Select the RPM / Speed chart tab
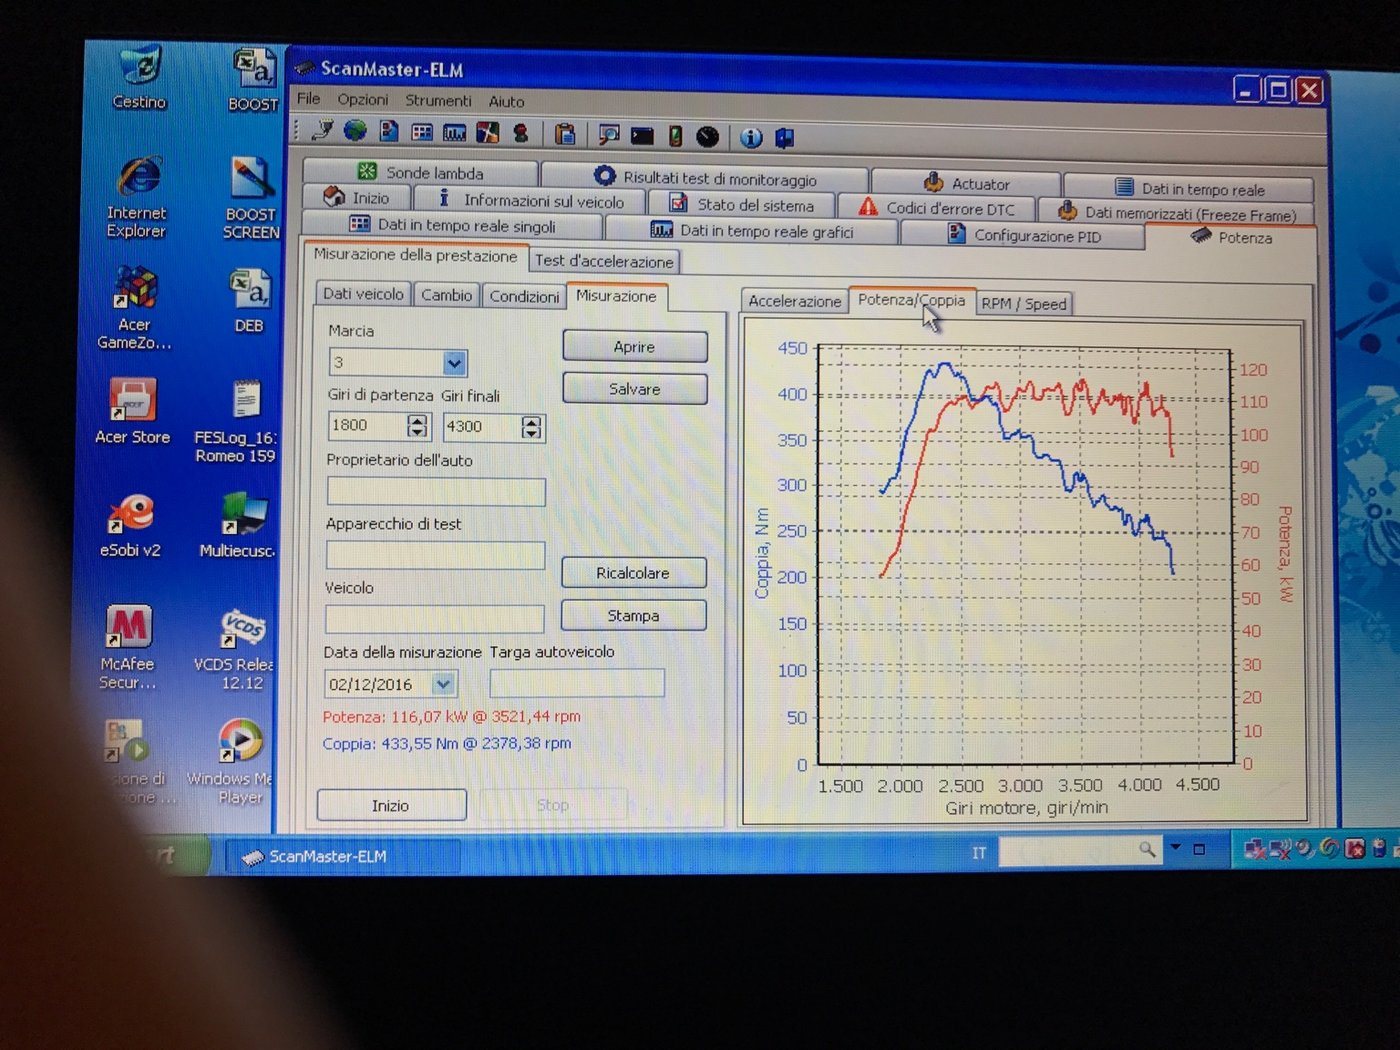The width and height of the screenshot is (1400, 1050). coord(1023,304)
